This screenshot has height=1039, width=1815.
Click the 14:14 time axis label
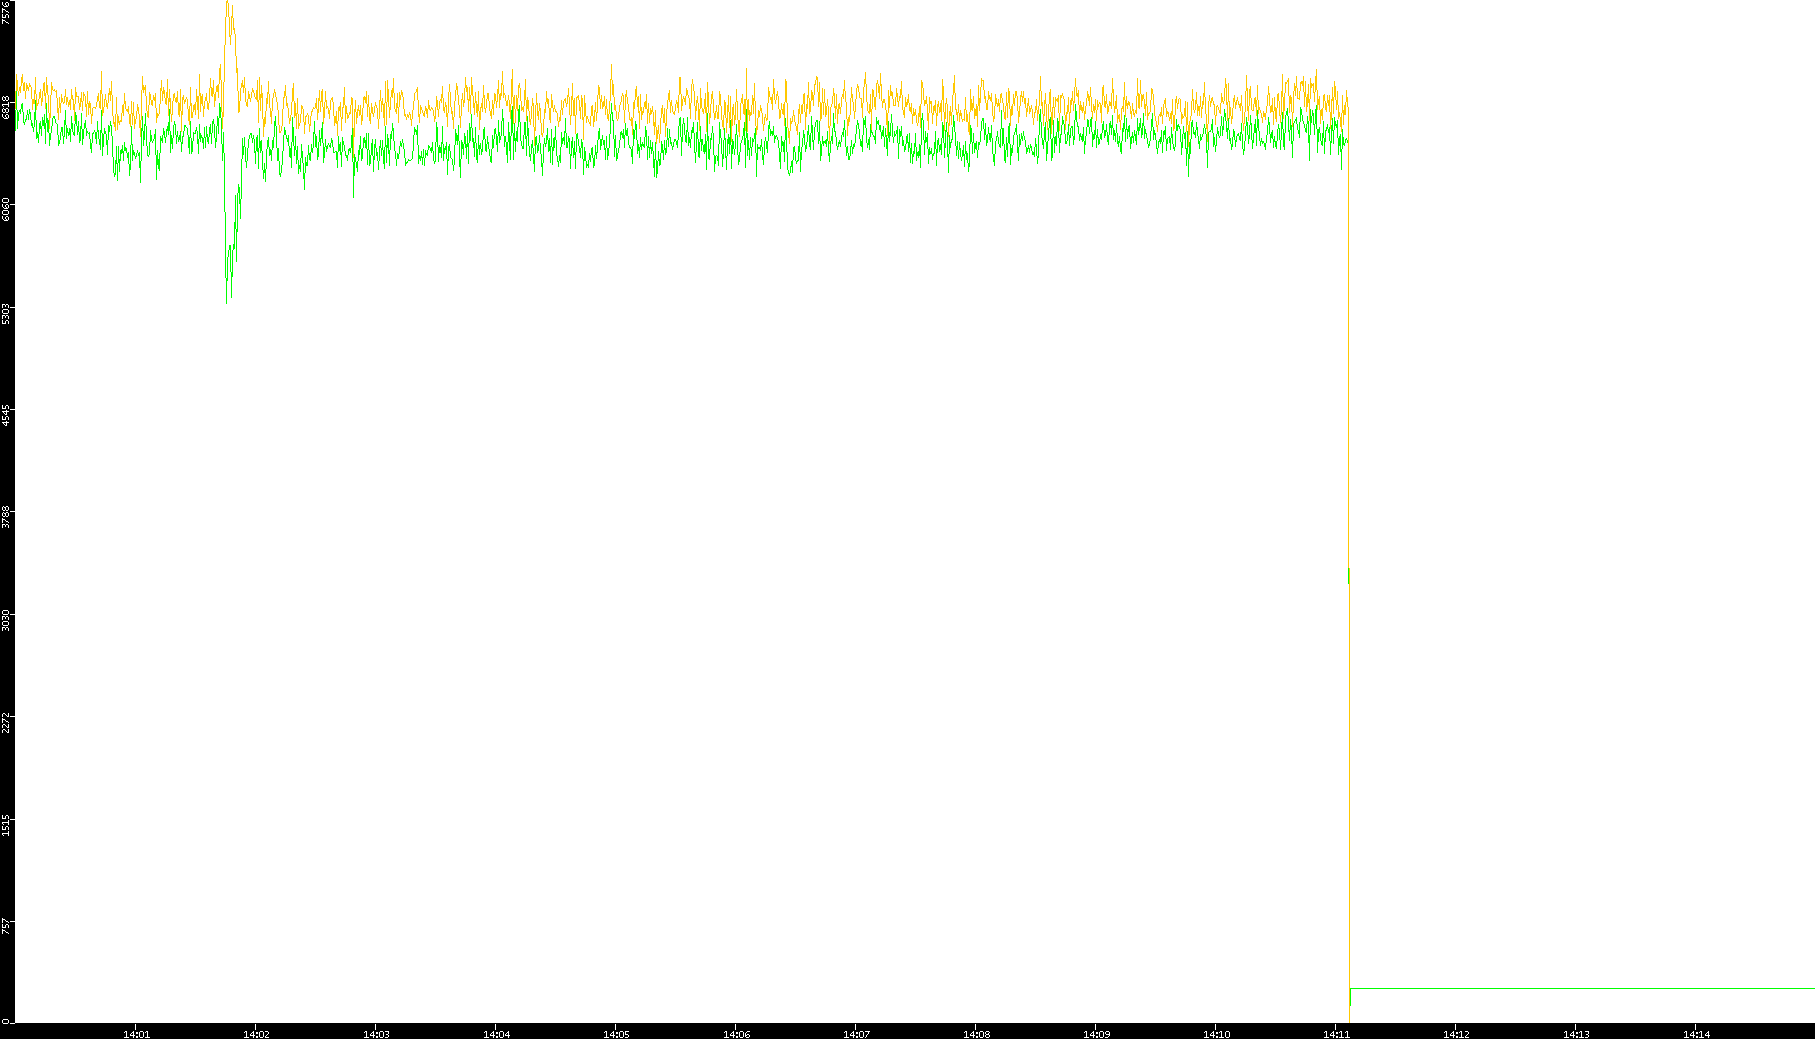tap(1696, 1034)
